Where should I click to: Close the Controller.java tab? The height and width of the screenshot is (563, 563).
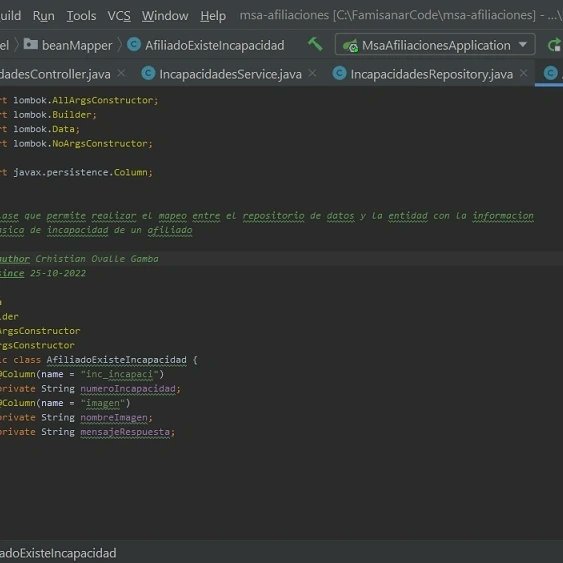(x=121, y=73)
